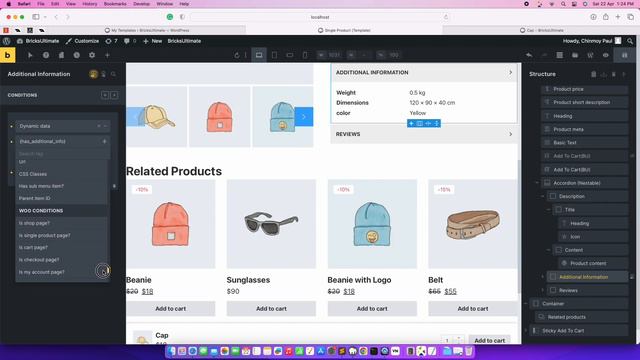640x360 pixels.
Task: Click the search tag input field
Action: (63, 154)
